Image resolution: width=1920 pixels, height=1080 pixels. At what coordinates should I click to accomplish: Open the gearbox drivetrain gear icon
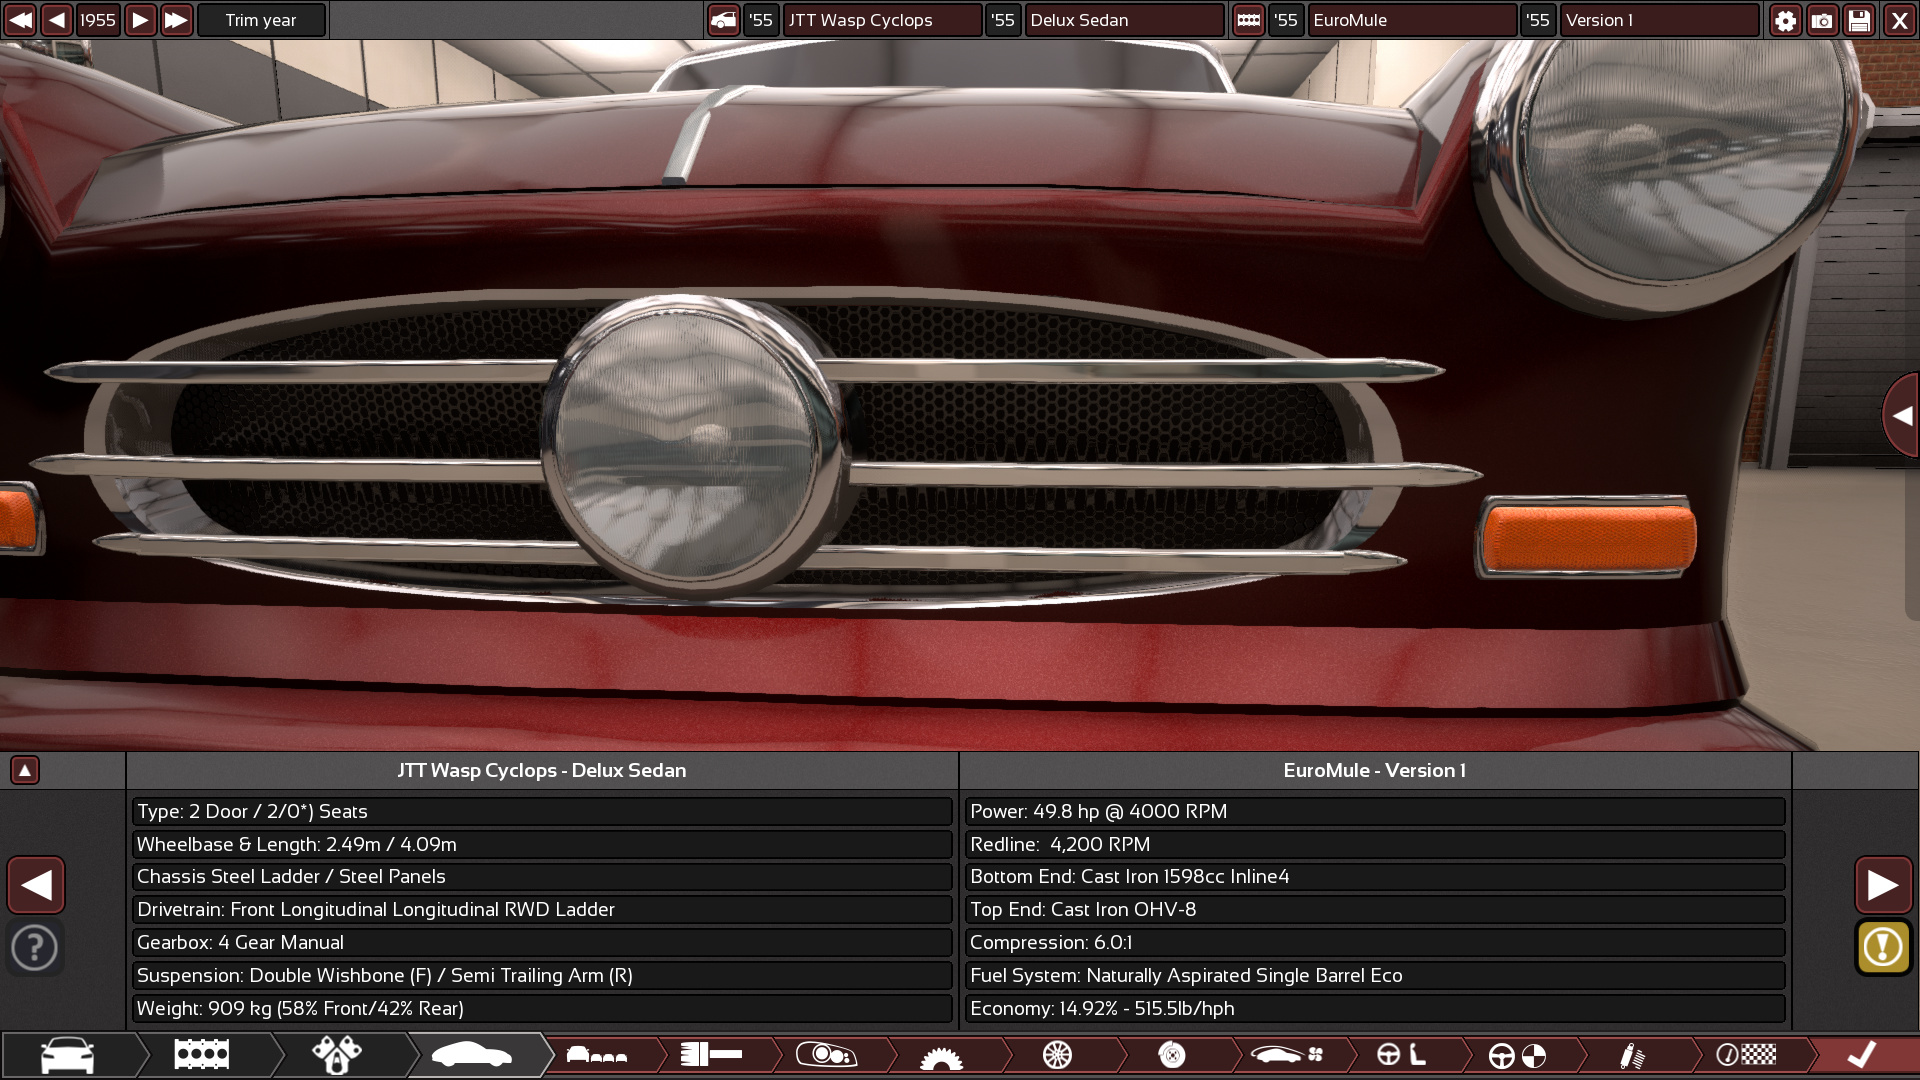[940, 1055]
